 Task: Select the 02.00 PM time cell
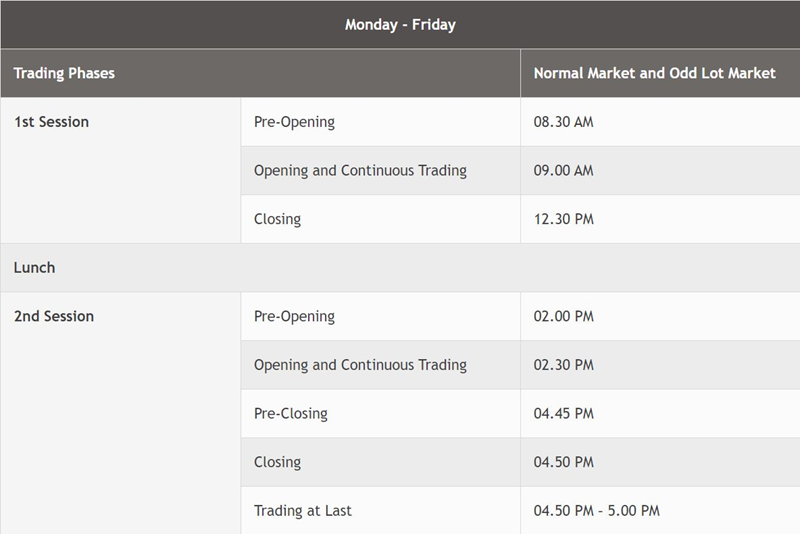[564, 316]
